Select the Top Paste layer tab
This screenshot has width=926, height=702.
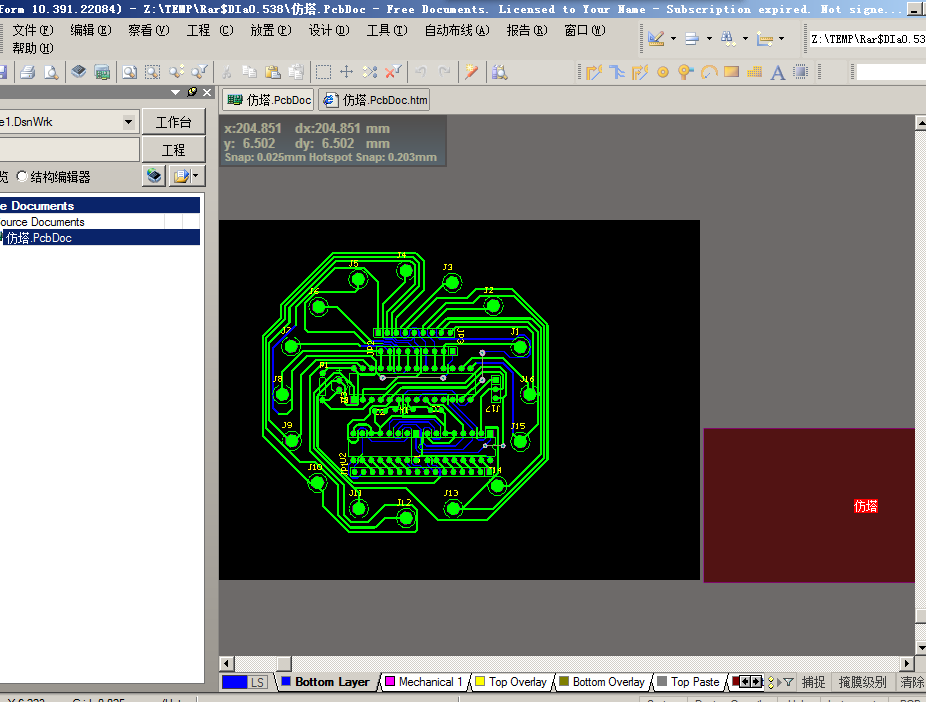tap(689, 682)
